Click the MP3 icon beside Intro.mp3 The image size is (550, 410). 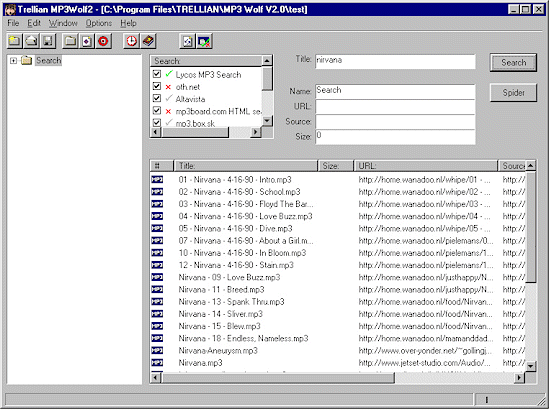point(157,180)
